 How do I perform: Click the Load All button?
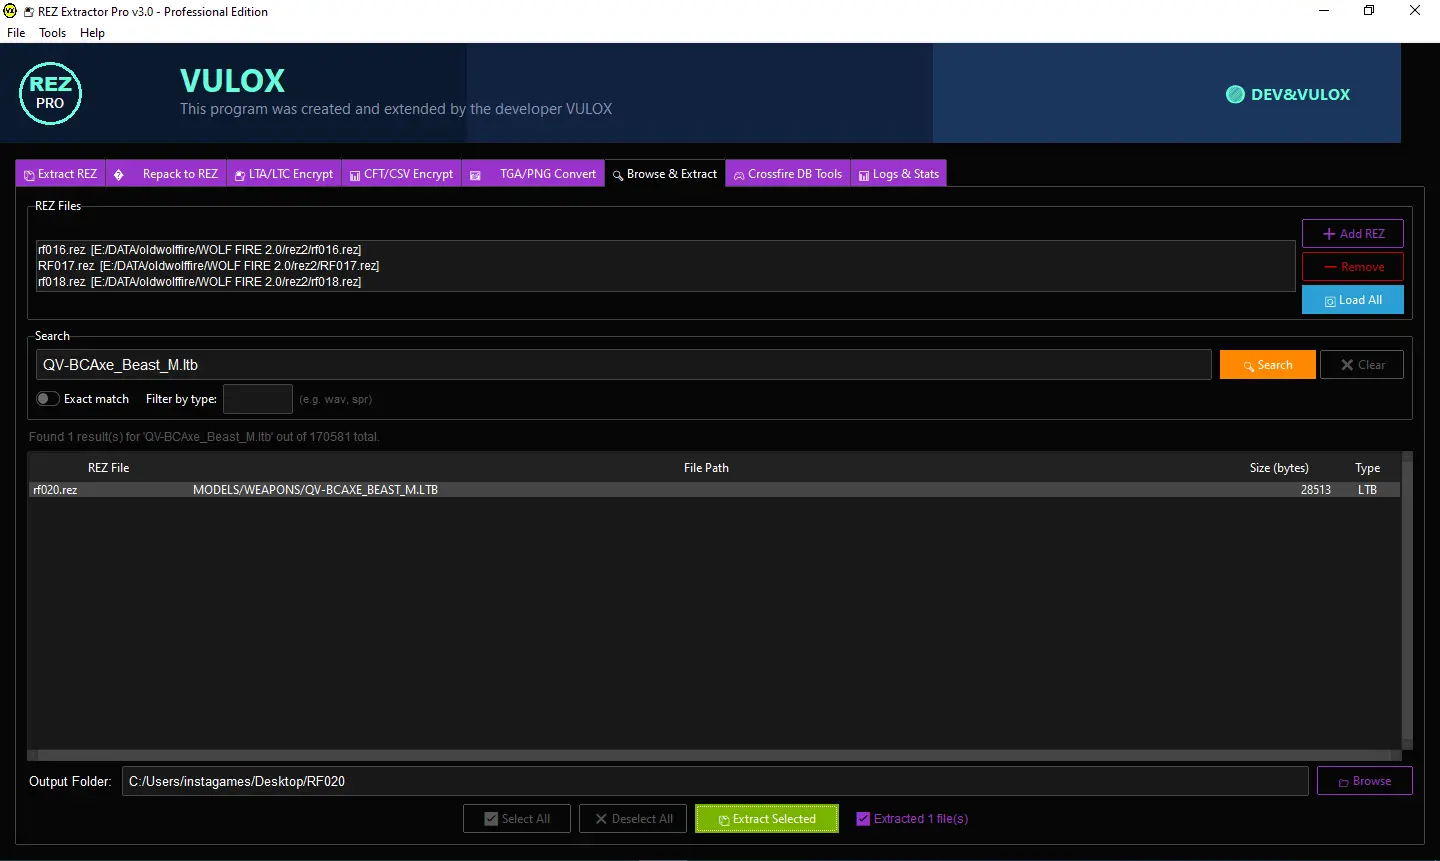click(x=1353, y=300)
